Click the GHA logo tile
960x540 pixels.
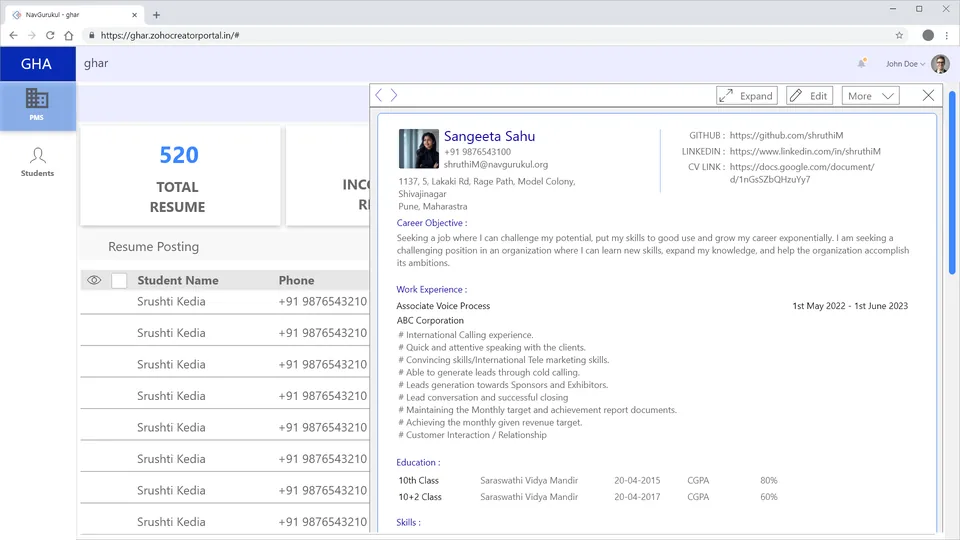pos(37,64)
